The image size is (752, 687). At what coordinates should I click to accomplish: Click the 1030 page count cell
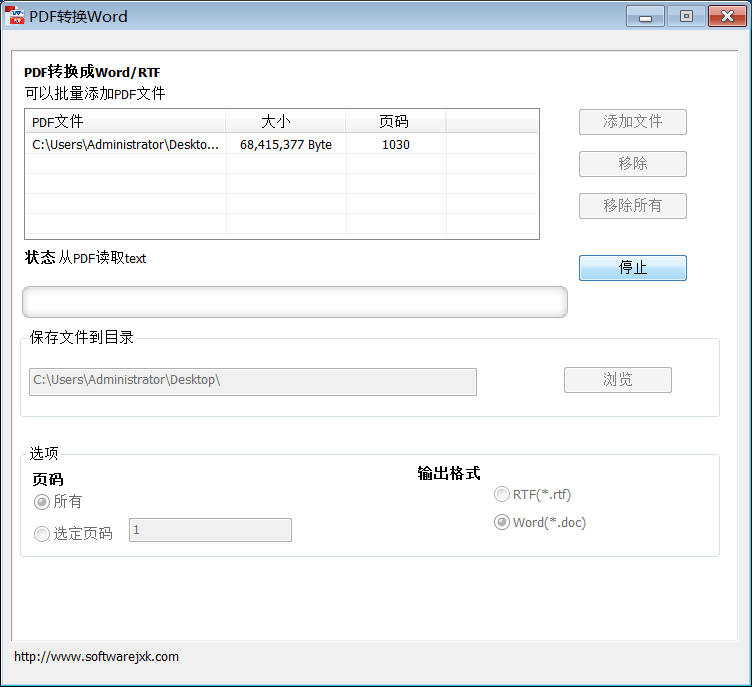(396, 144)
